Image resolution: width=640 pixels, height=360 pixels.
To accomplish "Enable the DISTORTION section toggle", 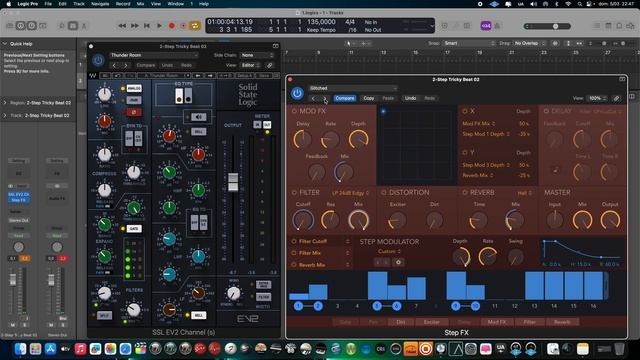I will point(384,192).
